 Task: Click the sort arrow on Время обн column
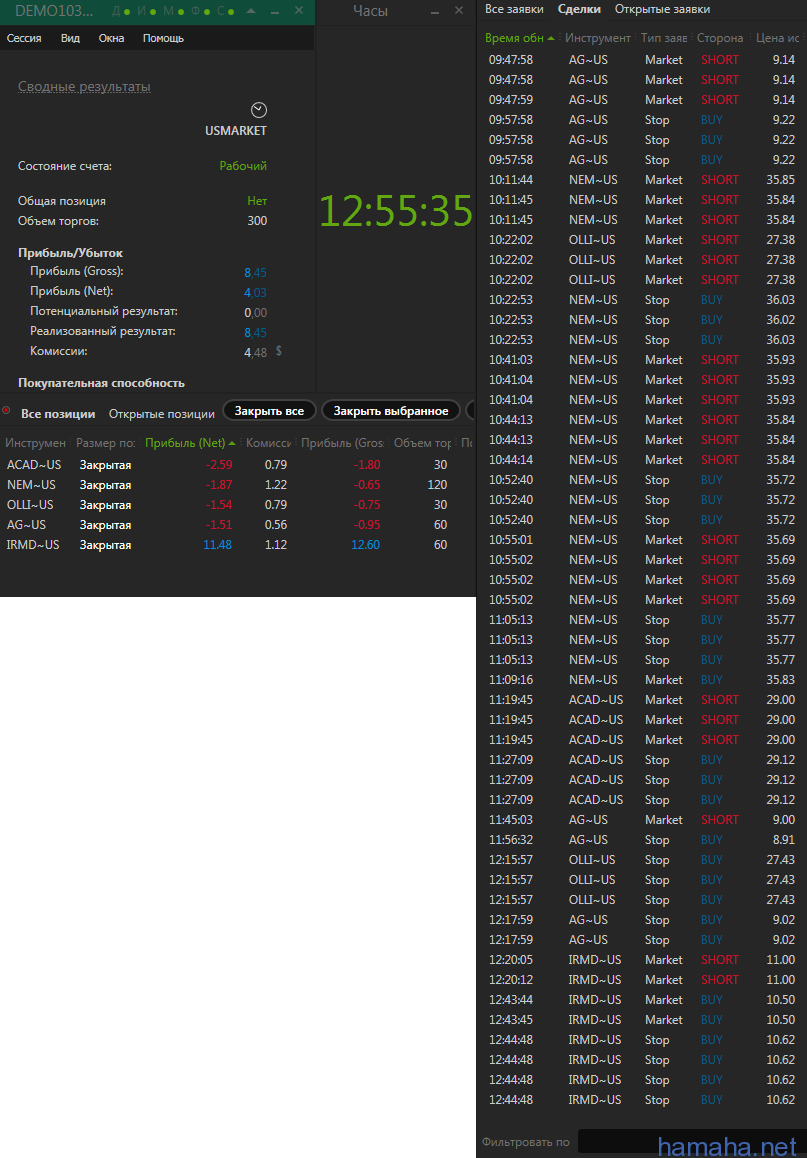coord(551,38)
